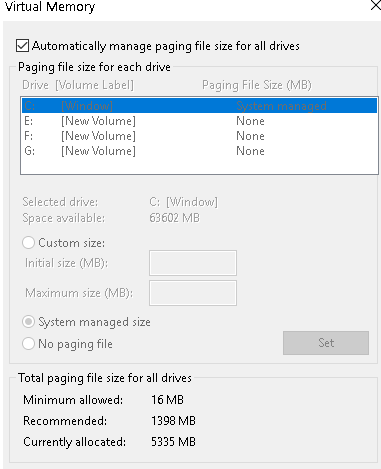Click the Currently allocated 5335 MB value
381x469 pixels.
[x=173, y=442]
